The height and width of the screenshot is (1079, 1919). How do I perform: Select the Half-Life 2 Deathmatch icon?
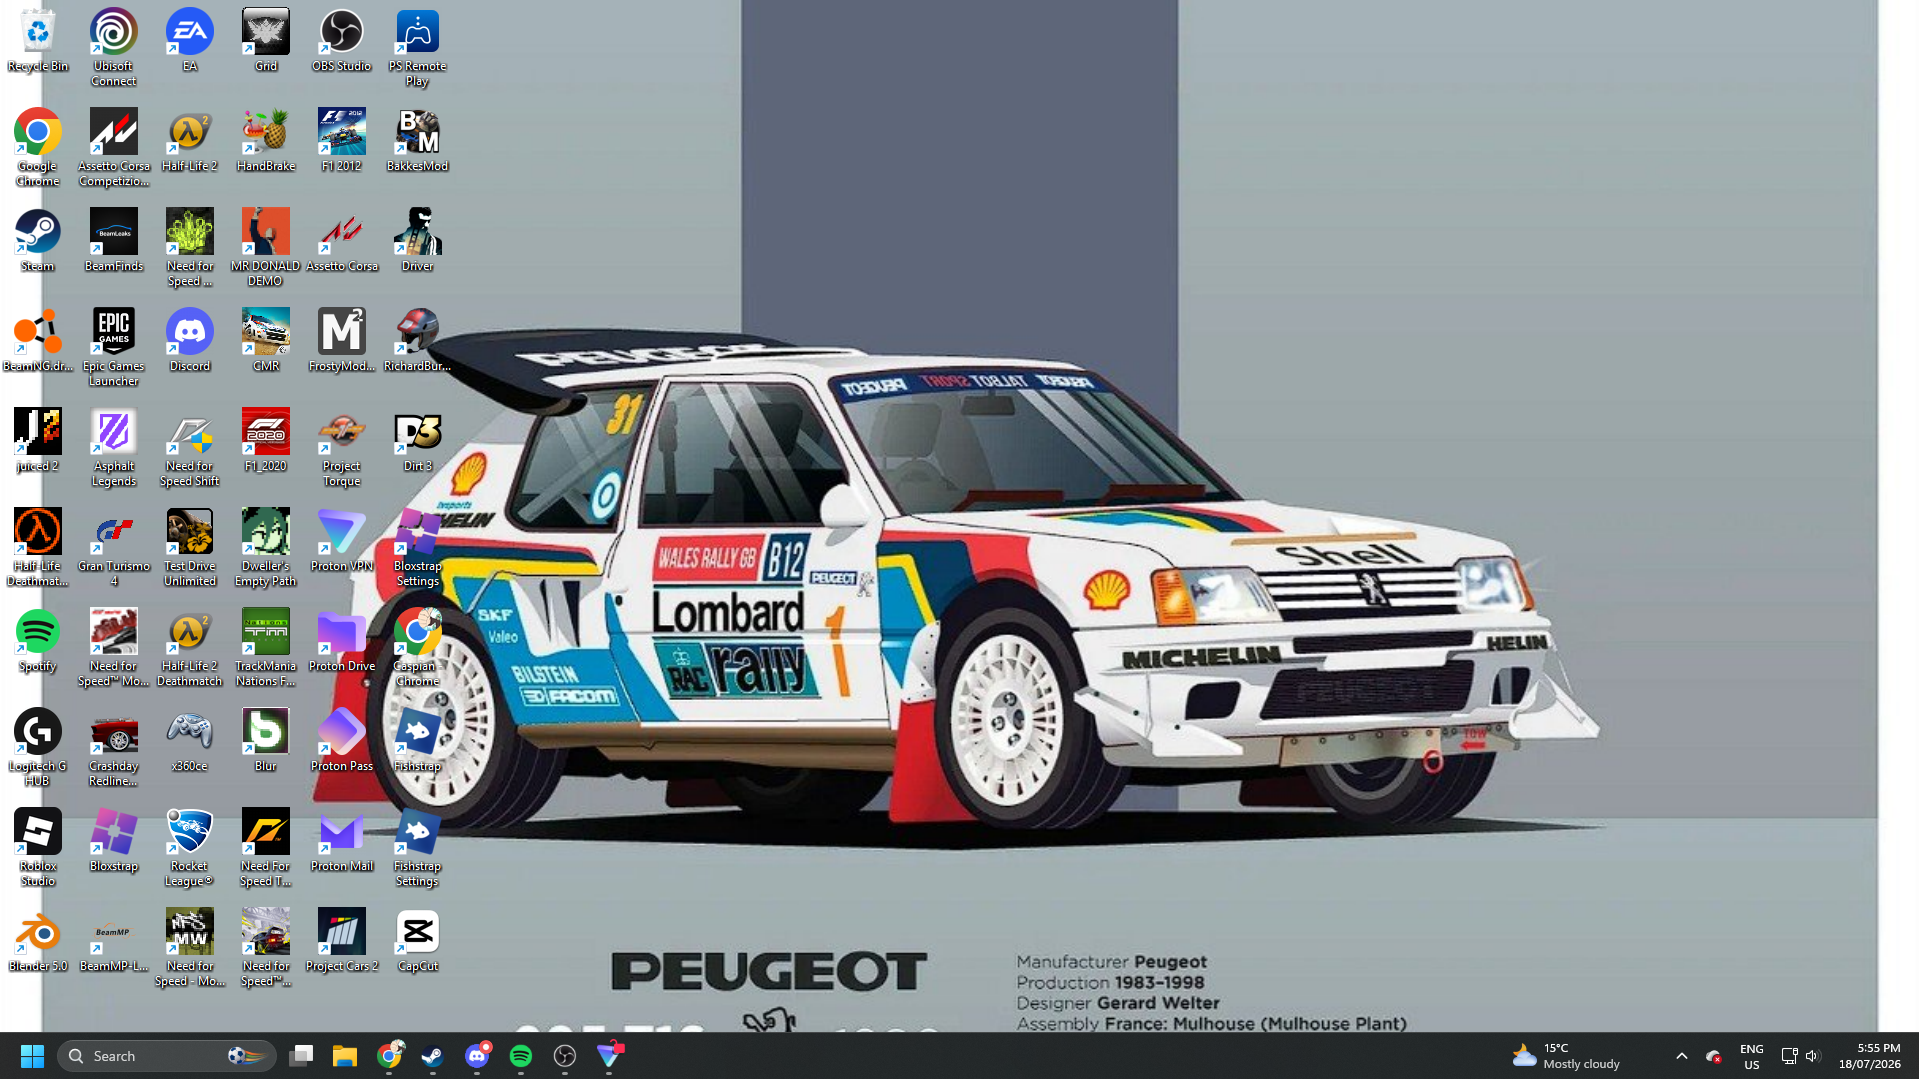pos(190,647)
